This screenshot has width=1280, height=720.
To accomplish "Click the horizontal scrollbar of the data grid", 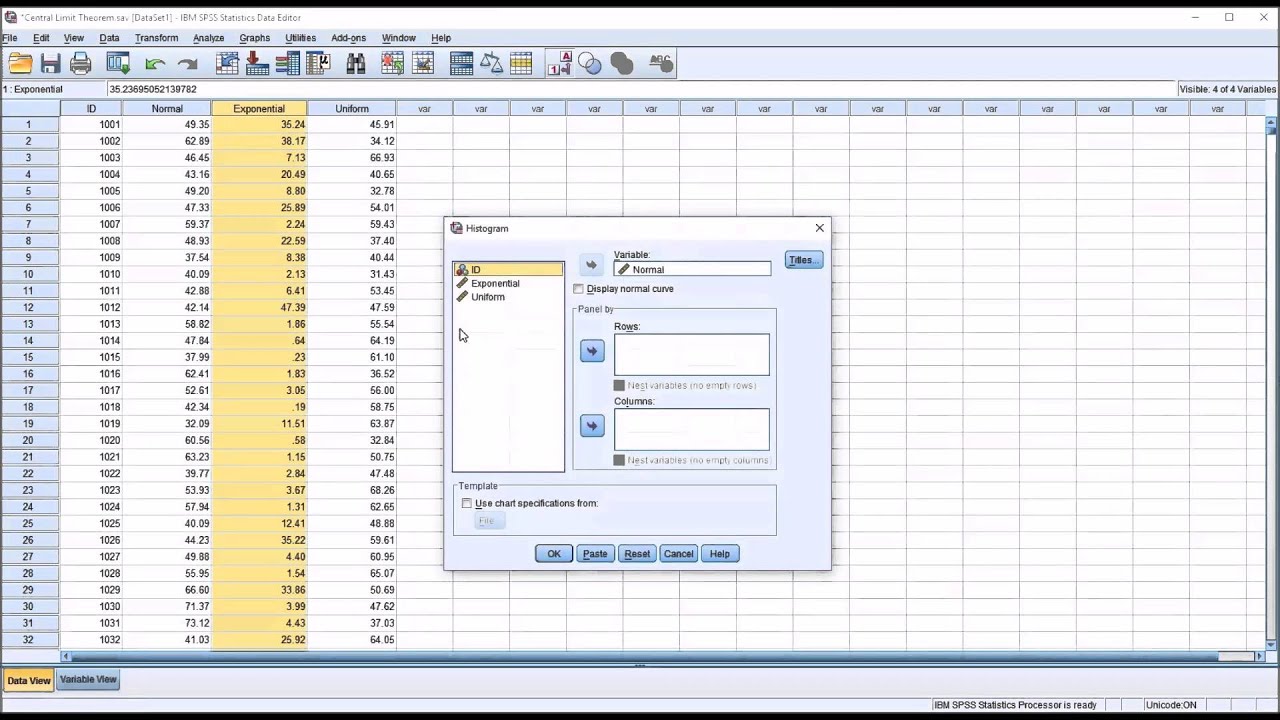I will point(660,657).
